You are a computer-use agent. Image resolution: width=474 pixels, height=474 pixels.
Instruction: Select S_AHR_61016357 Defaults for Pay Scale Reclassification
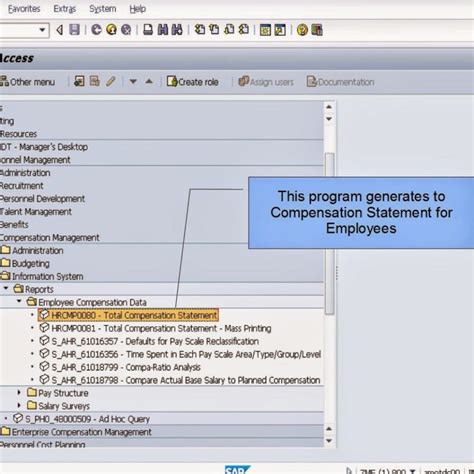(149, 341)
